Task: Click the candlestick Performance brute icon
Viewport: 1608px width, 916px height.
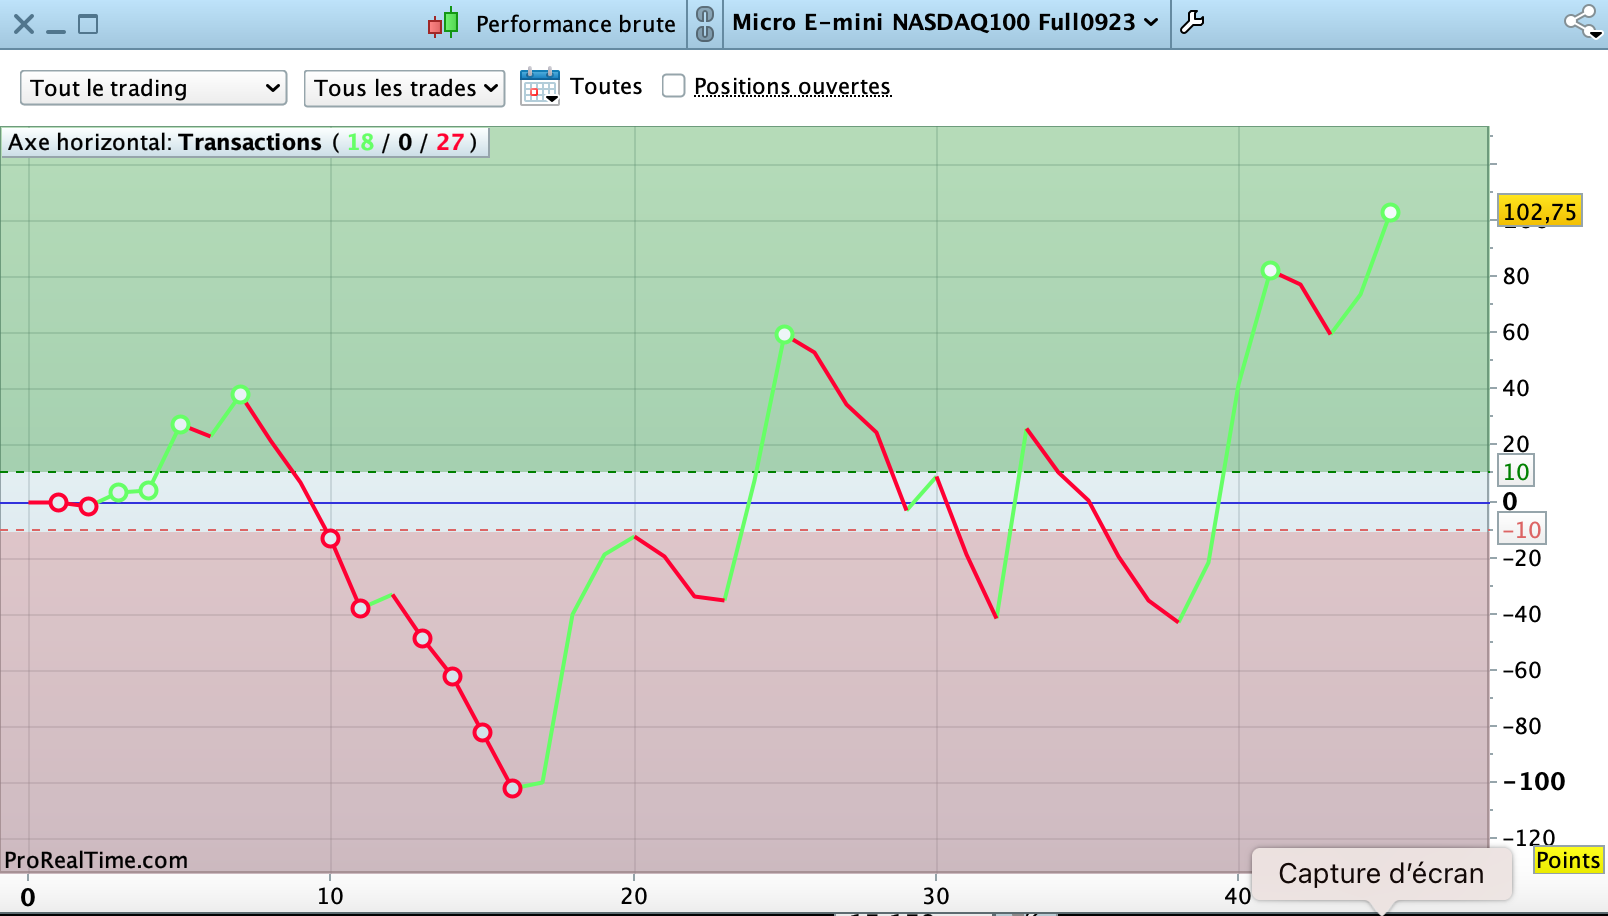Action: coord(443,23)
